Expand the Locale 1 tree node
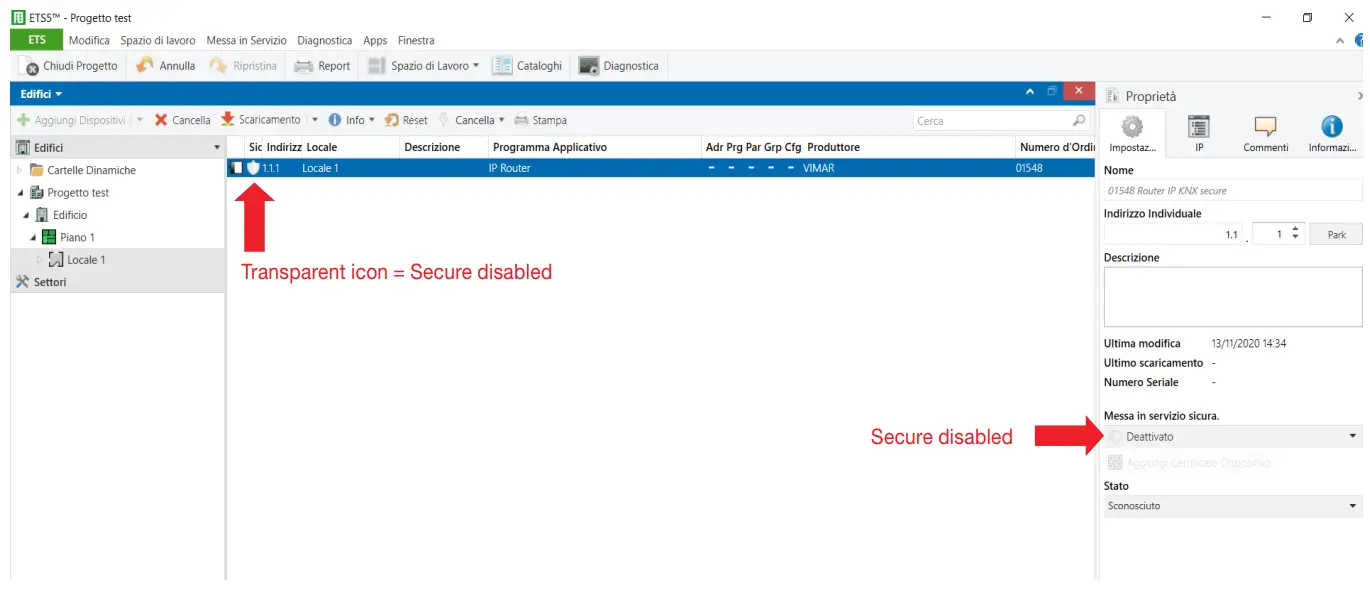 (40, 260)
